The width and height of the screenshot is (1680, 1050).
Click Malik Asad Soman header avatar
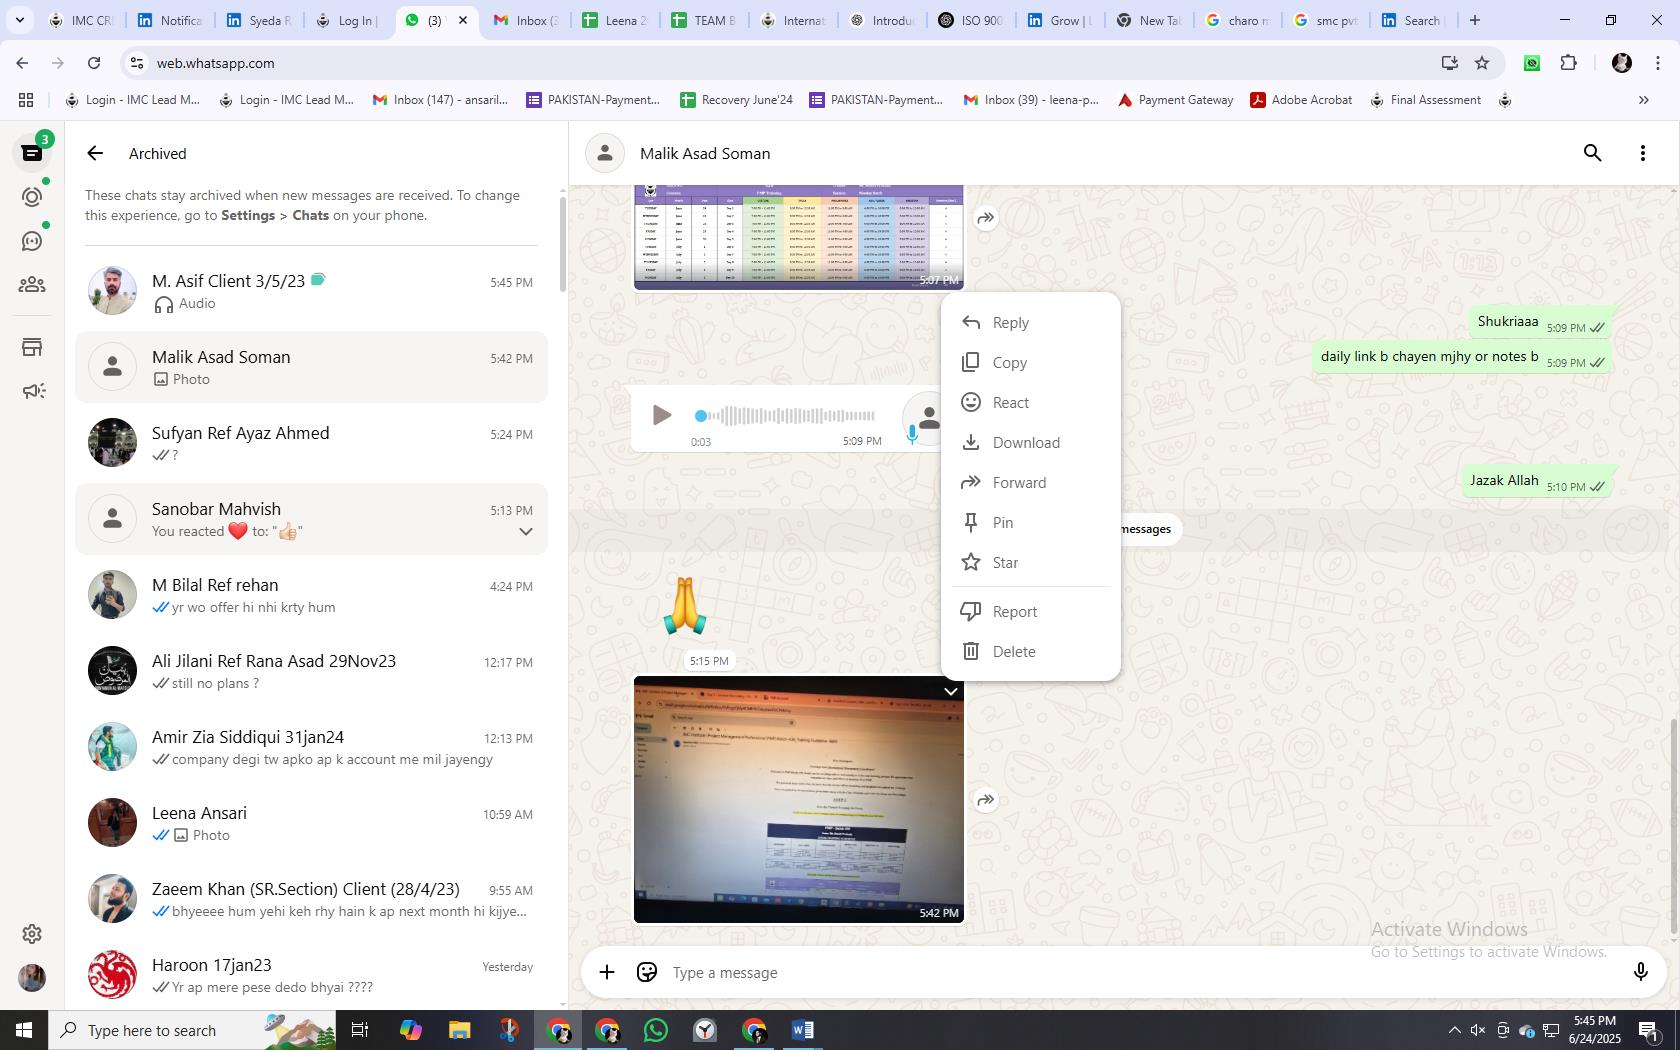click(604, 153)
